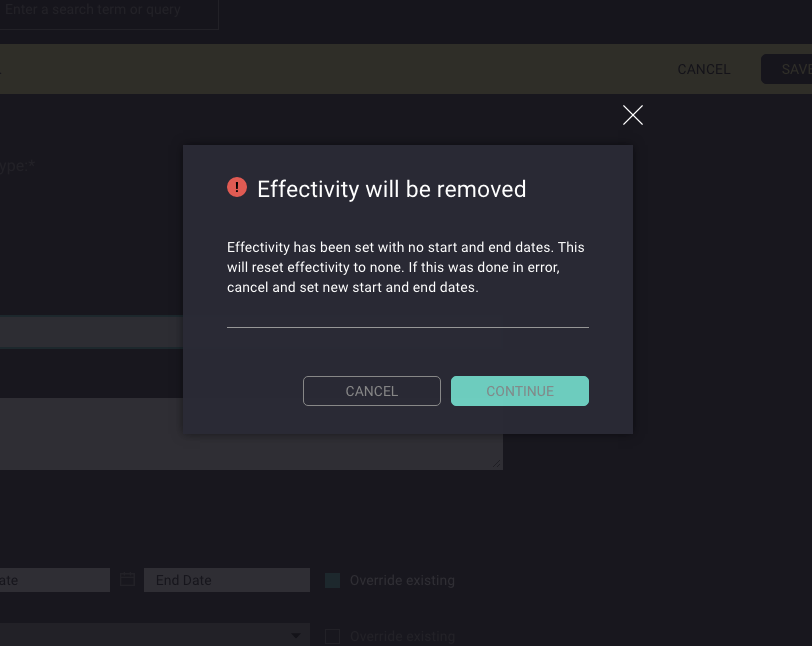
Task: Open the calendar date picker icon
Action: 127,579
